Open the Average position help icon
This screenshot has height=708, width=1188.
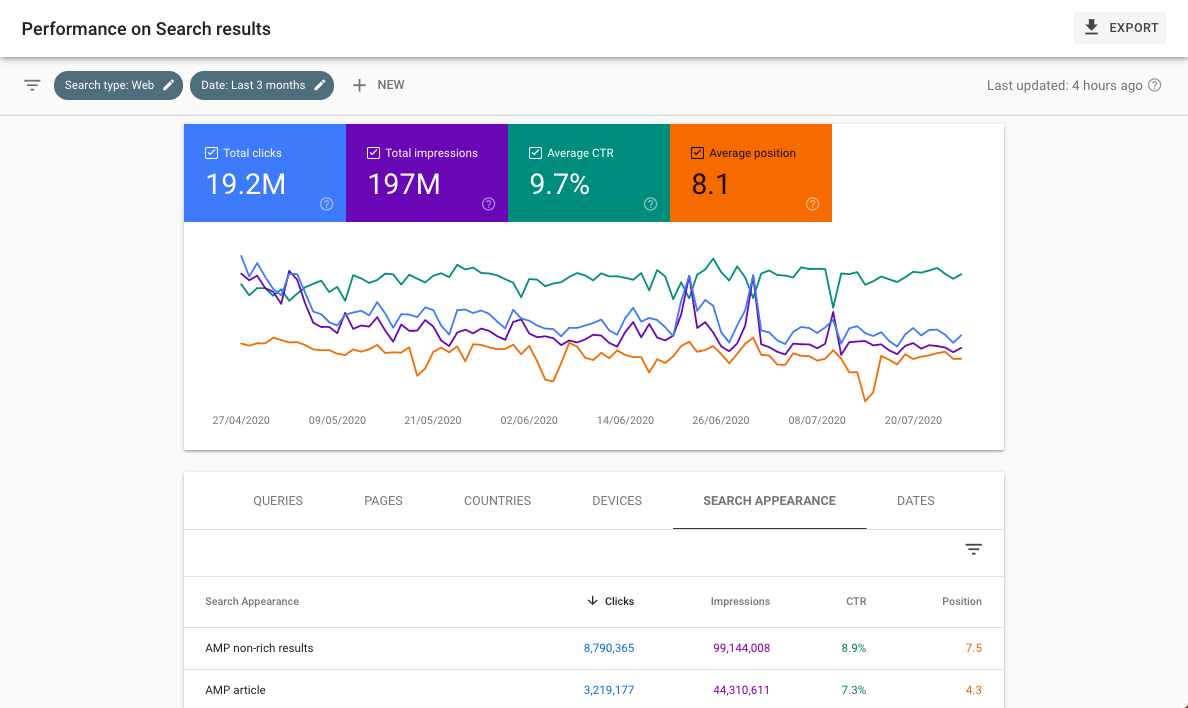point(812,204)
